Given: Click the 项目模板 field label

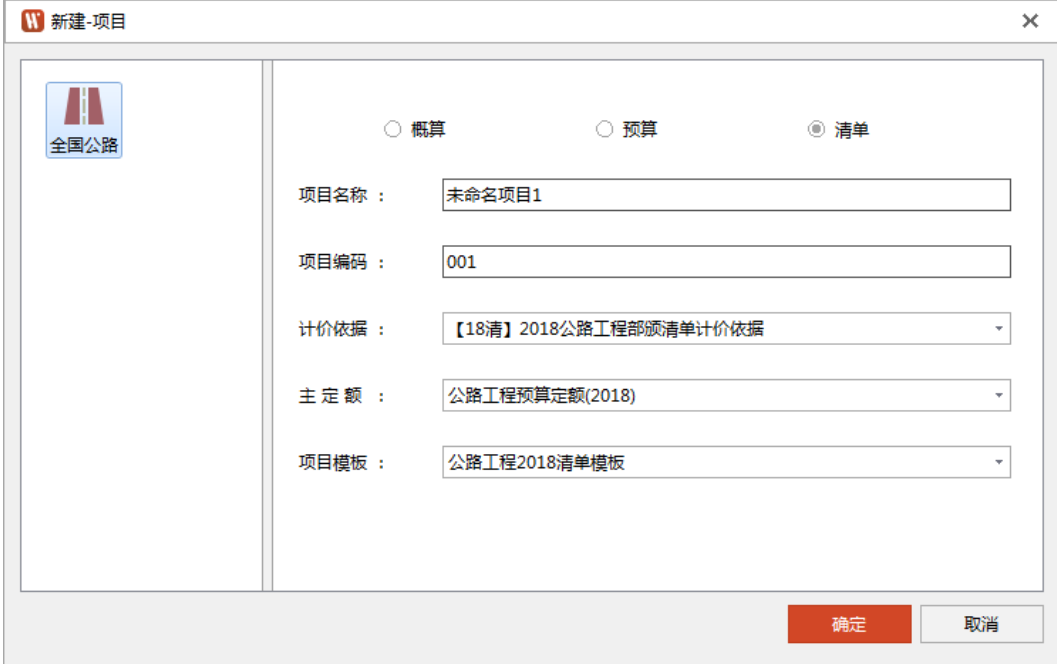Looking at the screenshot, I should 333,462.
